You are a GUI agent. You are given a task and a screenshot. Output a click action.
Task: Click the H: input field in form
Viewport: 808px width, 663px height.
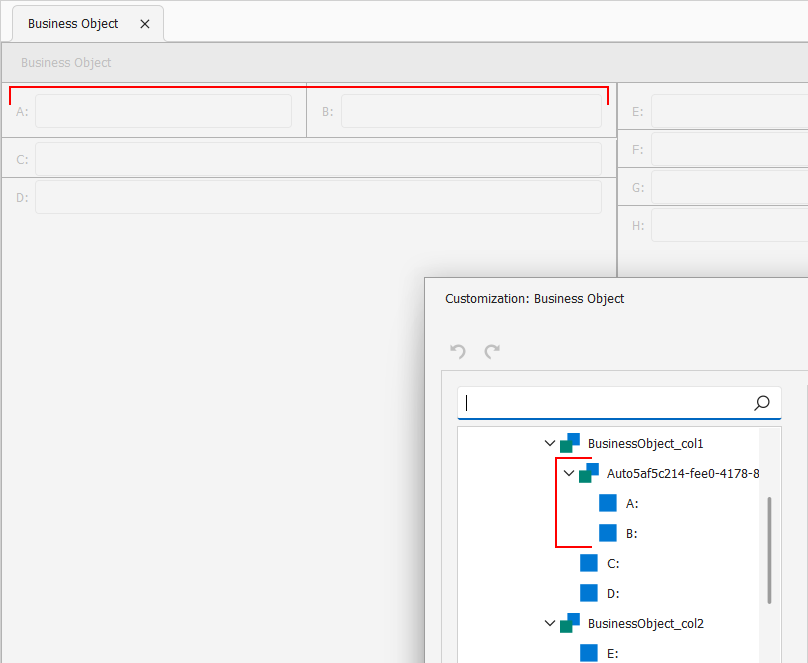point(730,225)
